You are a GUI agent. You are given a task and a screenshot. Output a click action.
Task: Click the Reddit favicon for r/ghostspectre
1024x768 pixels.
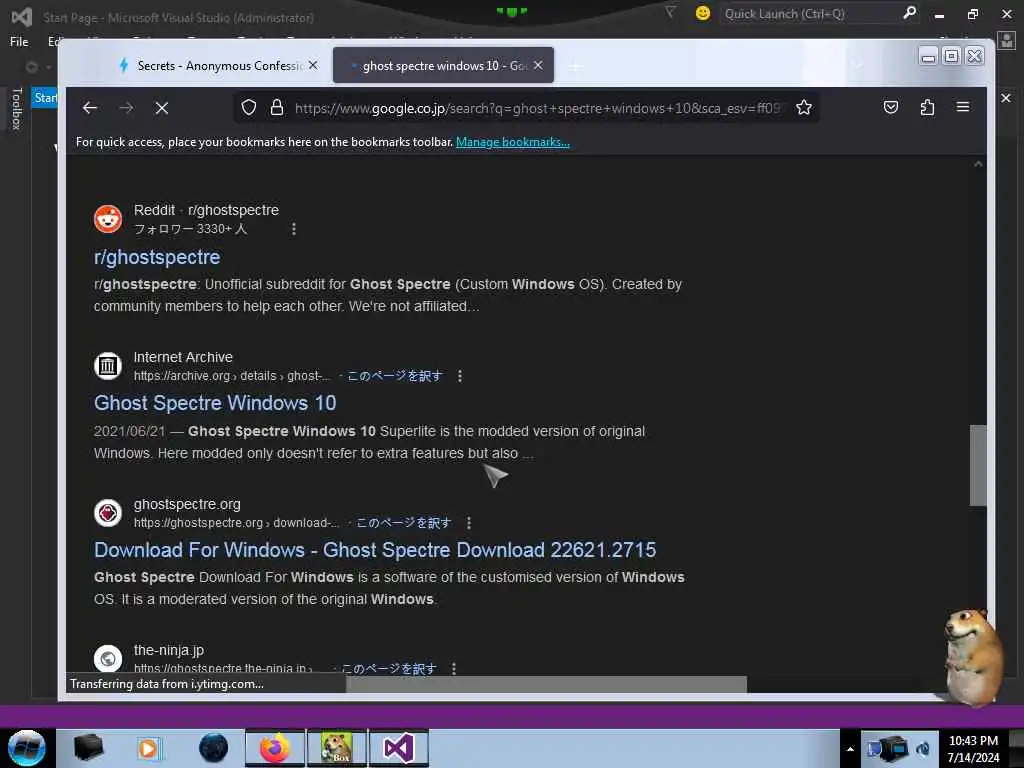(x=108, y=219)
